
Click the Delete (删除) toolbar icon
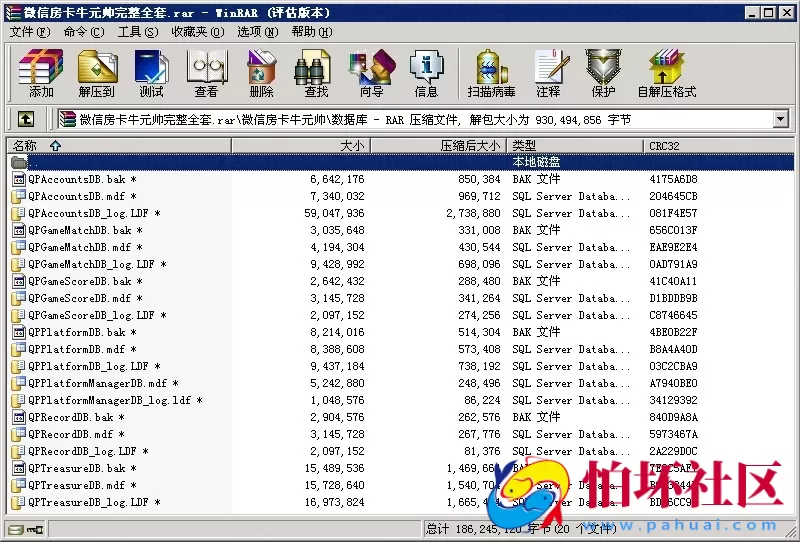261,73
